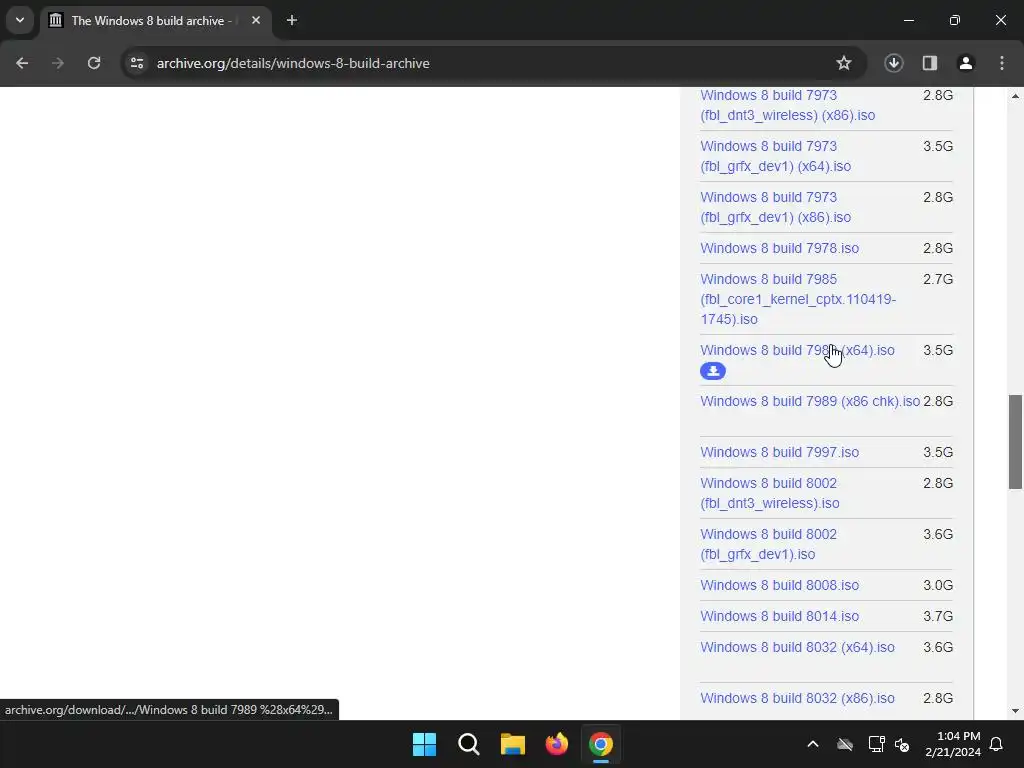1024x768 pixels.
Task: Click the OneDrive cloud tray icon
Action: tap(845, 744)
